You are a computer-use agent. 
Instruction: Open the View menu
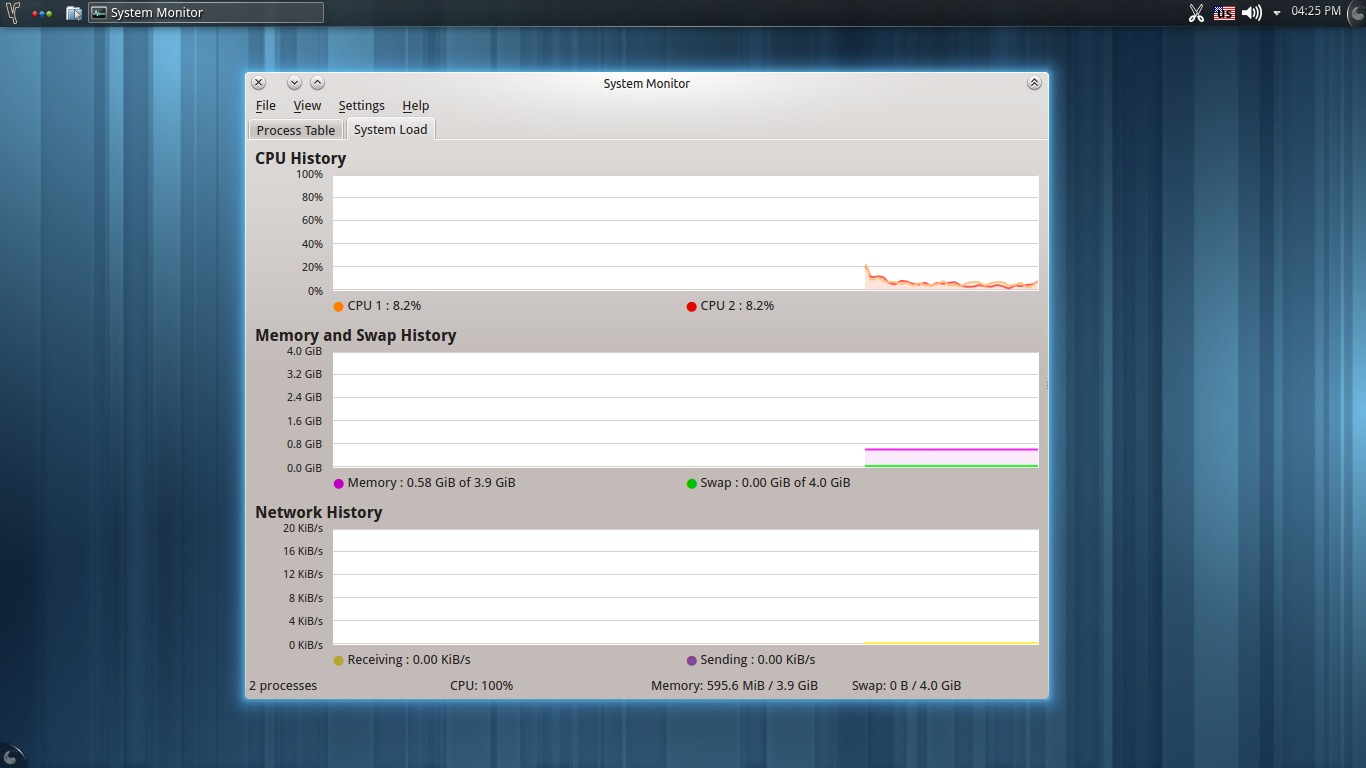[x=307, y=106]
